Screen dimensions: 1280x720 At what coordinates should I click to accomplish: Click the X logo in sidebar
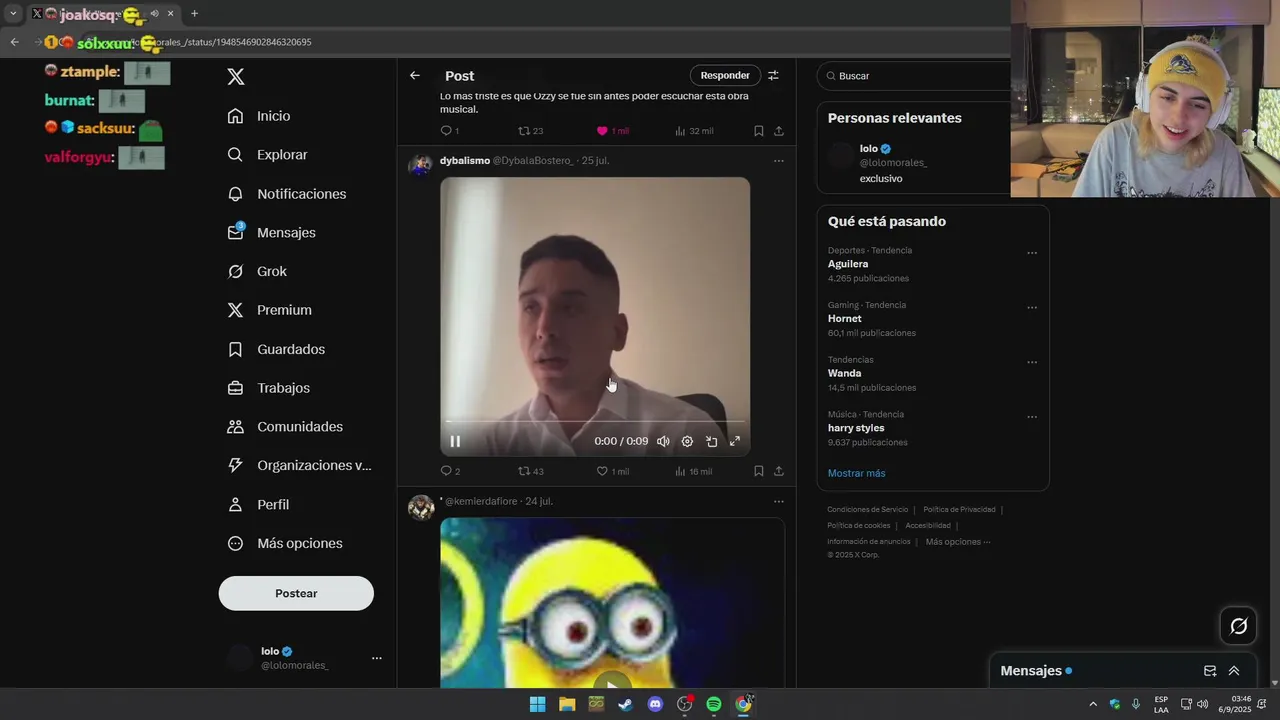[236, 77]
